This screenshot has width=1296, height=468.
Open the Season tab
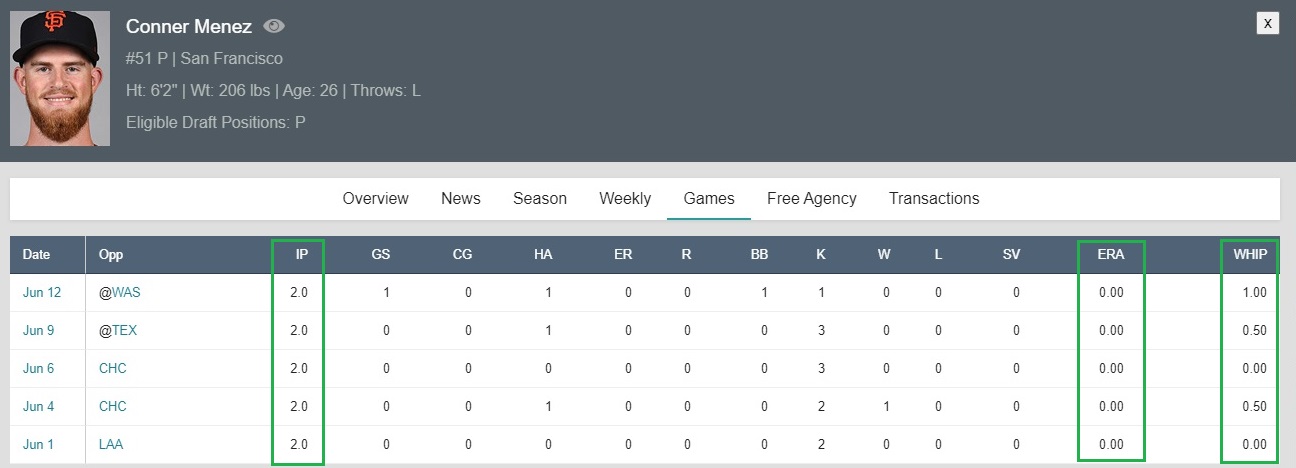[x=540, y=198]
